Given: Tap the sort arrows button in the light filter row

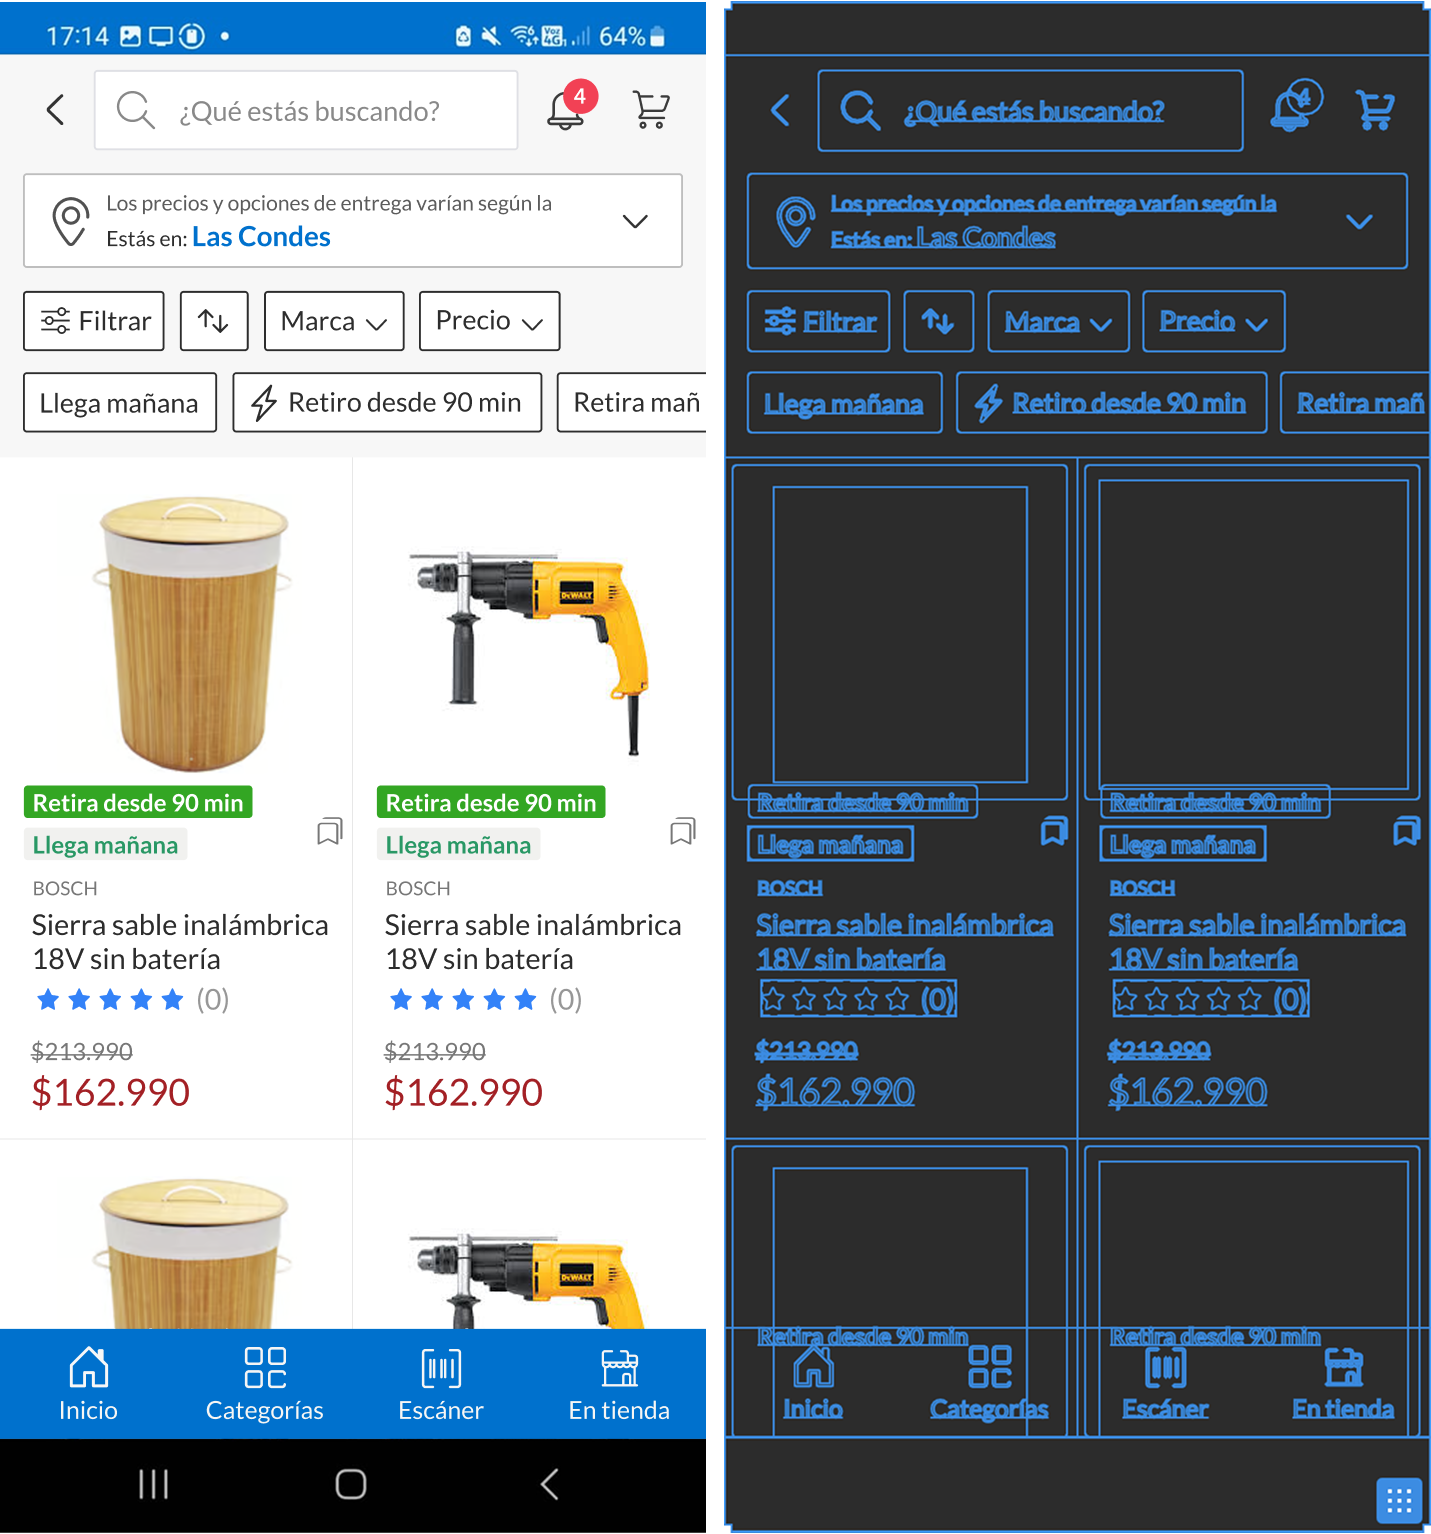Looking at the screenshot, I should [x=214, y=321].
